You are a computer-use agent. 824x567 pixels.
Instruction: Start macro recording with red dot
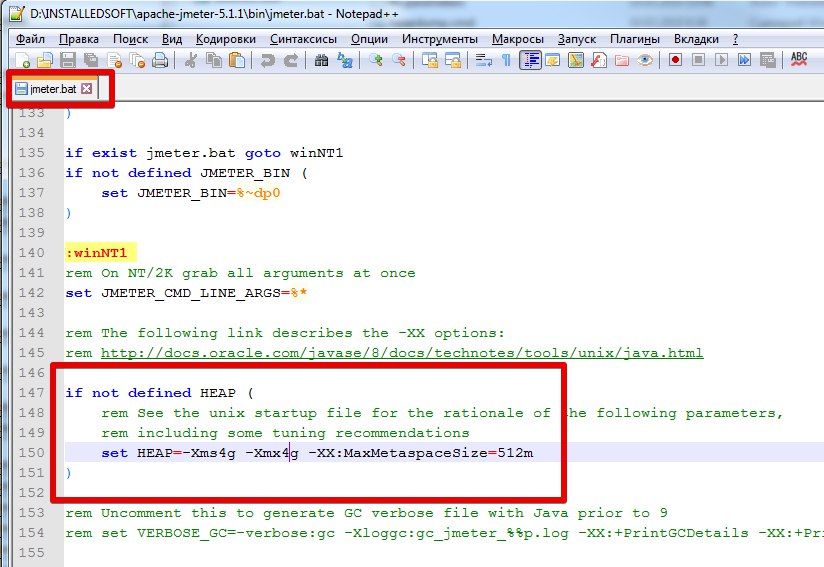(x=675, y=60)
